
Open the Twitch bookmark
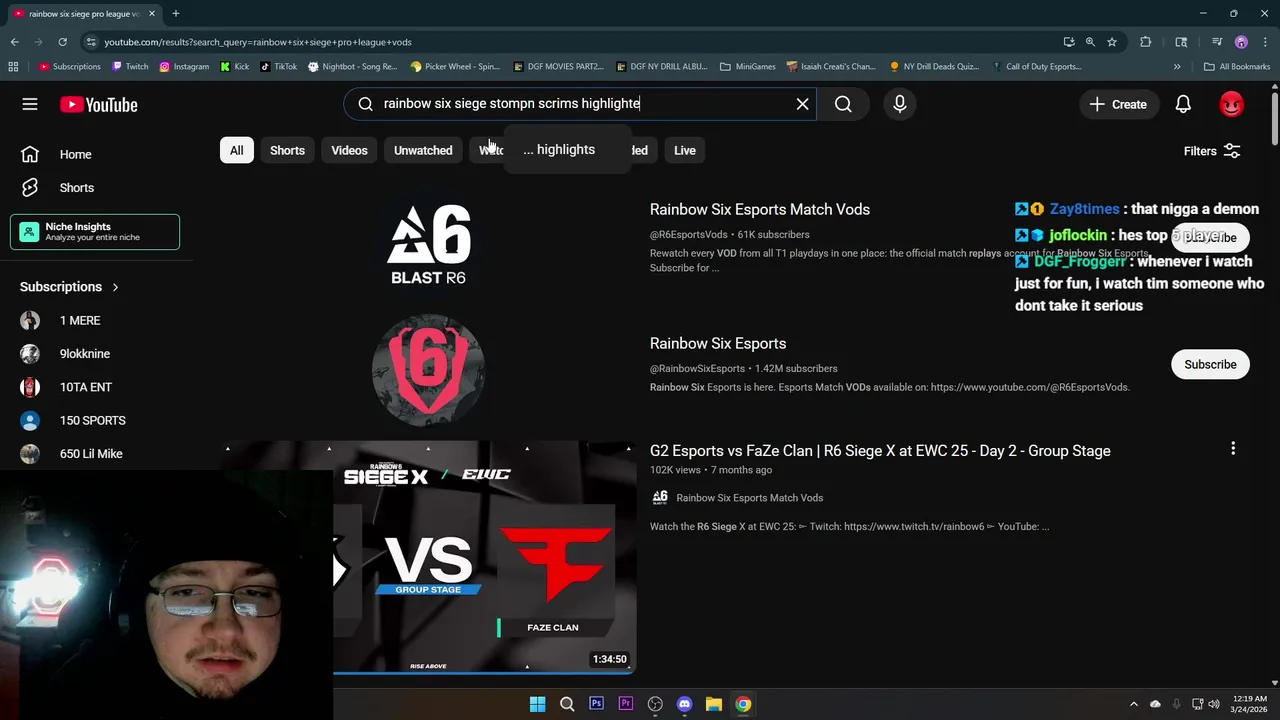pos(130,67)
